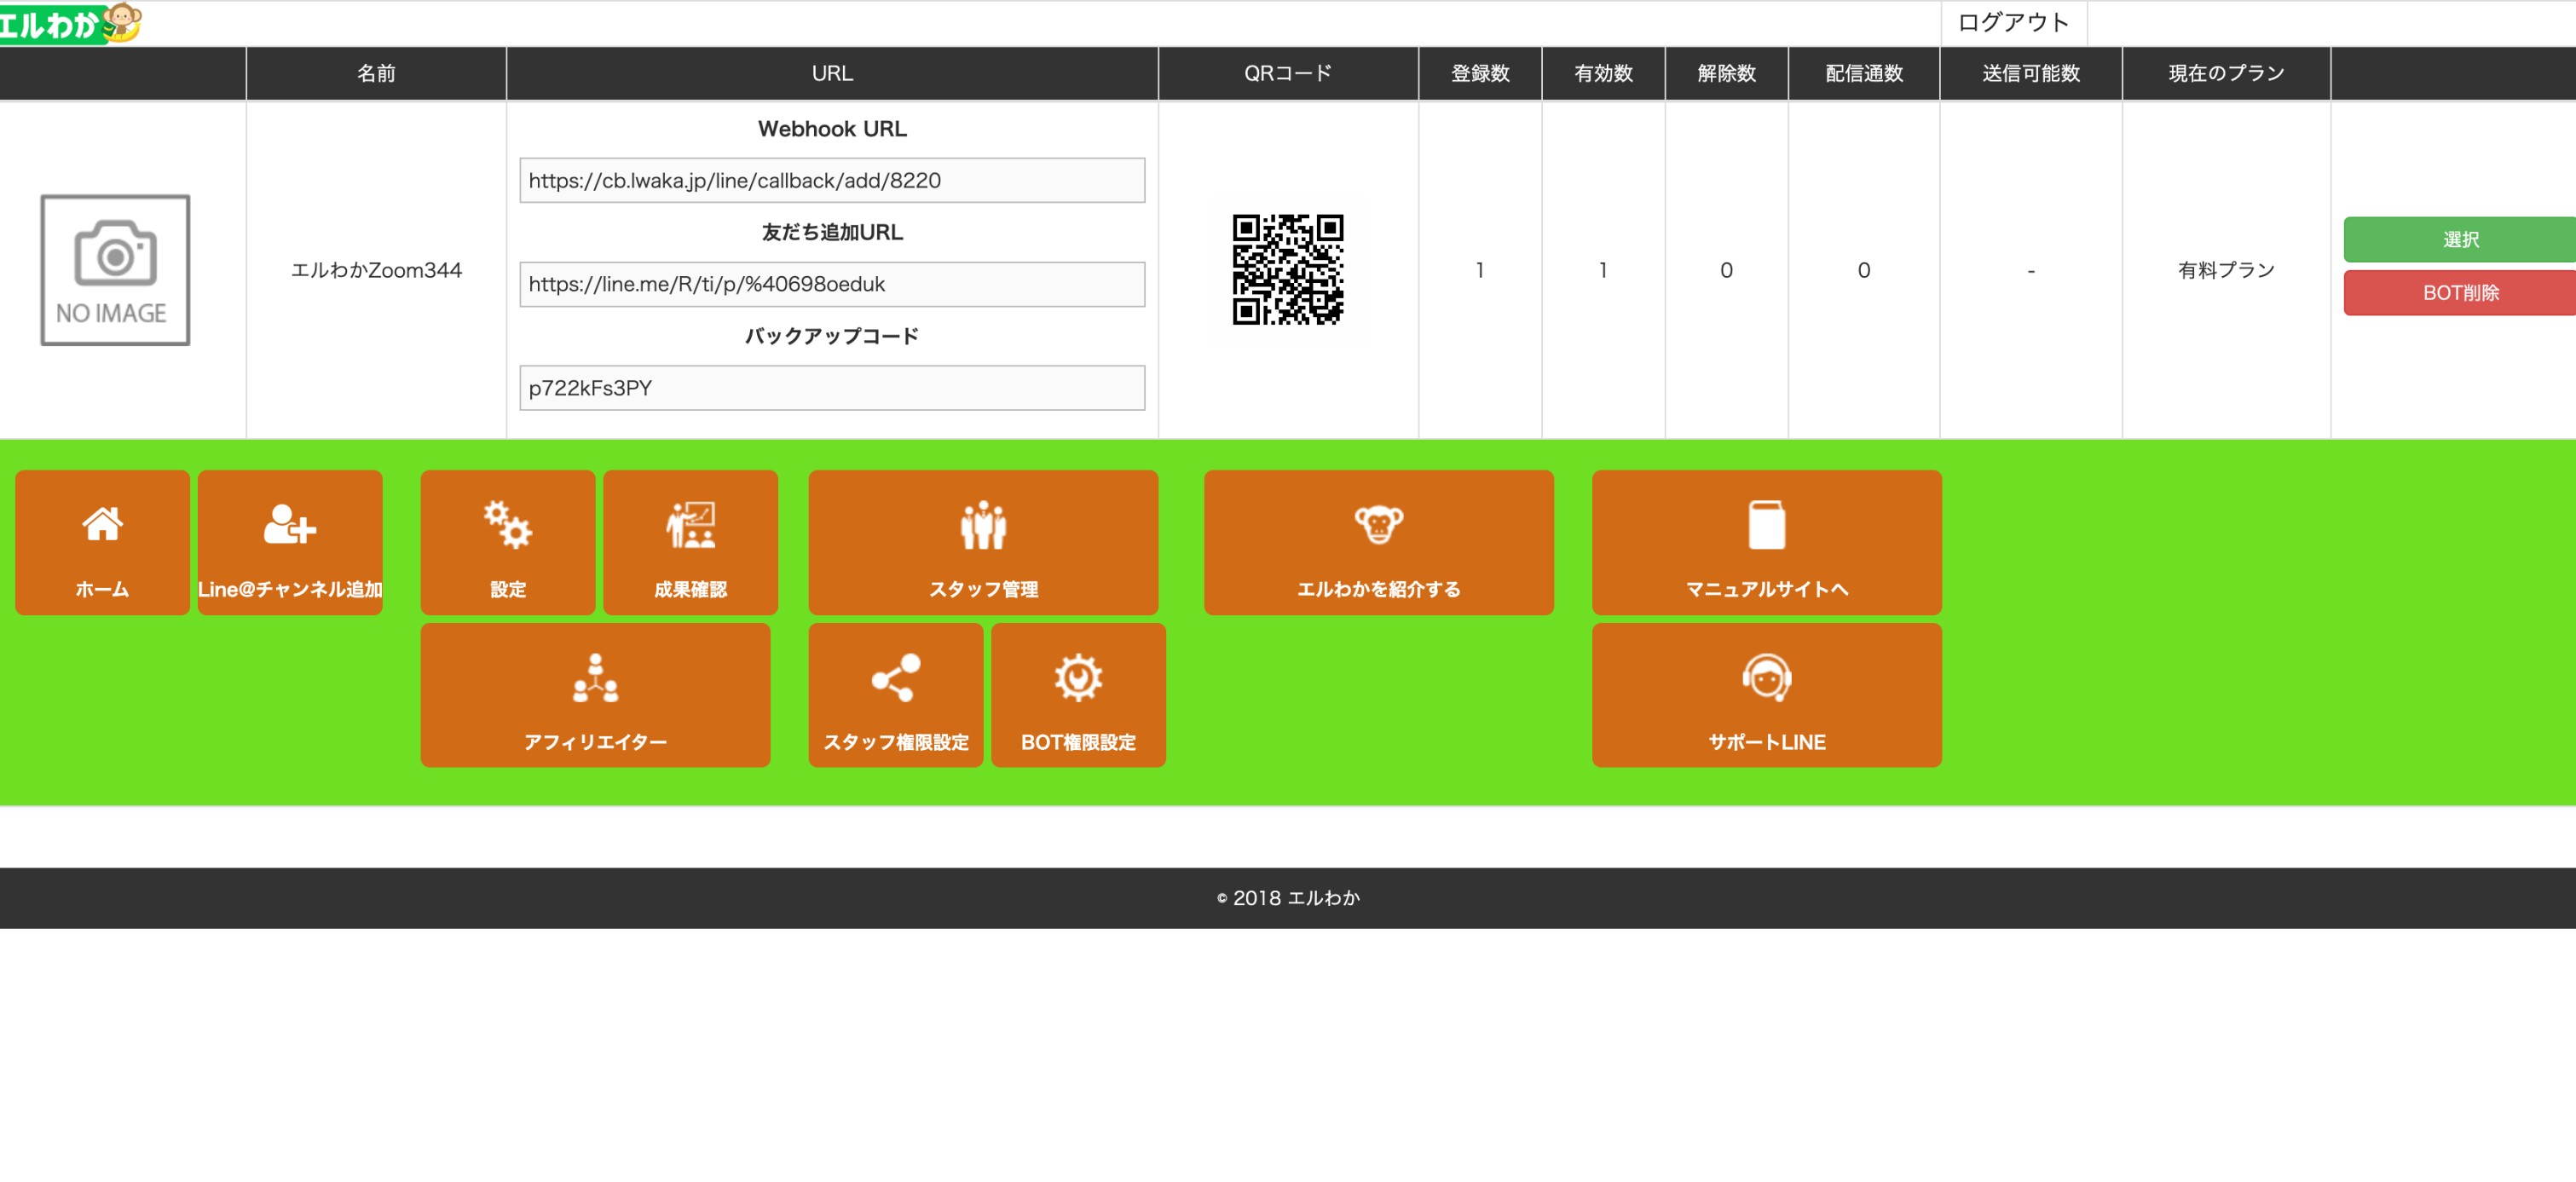Click the 友だち追加URL label

(x=832, y=232)
